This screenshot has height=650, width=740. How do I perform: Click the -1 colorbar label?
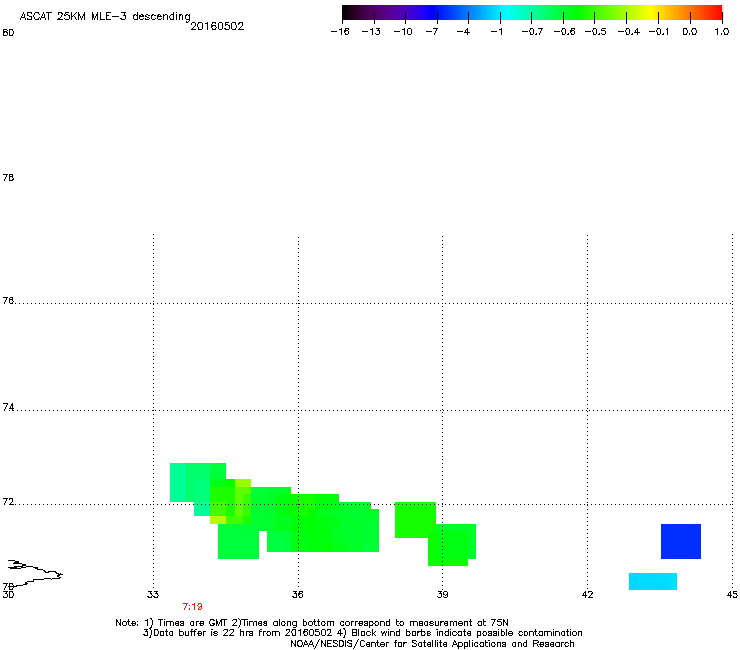tap(496, 32)
